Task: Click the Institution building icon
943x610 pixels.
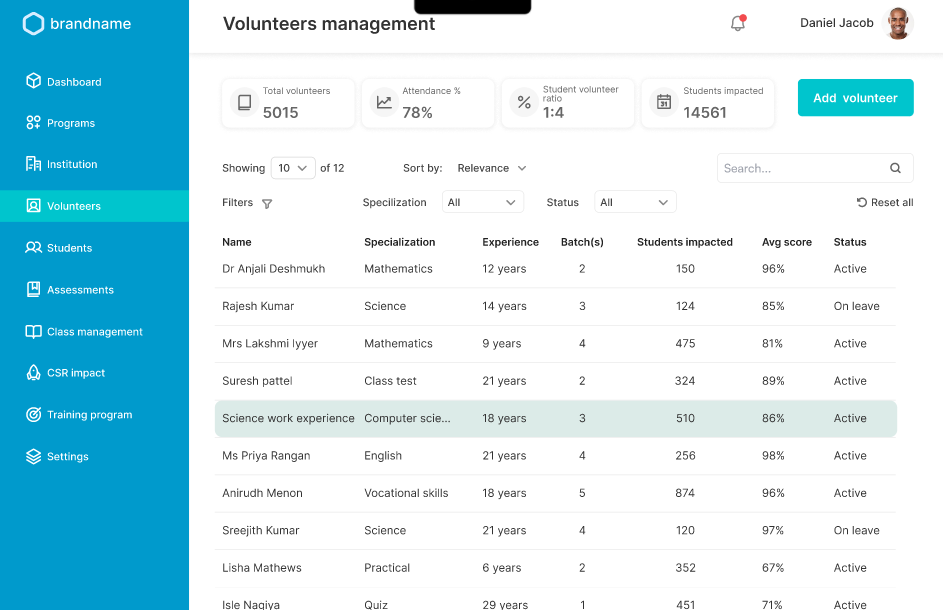Action: (34, 164)
